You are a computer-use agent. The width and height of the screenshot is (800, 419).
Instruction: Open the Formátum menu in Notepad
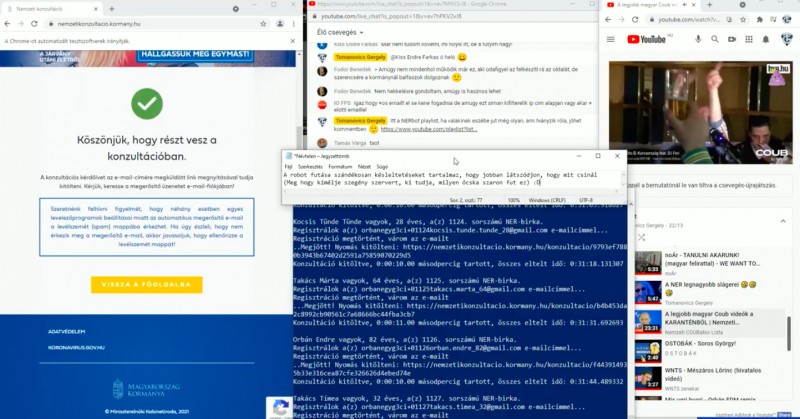point(341,166)
